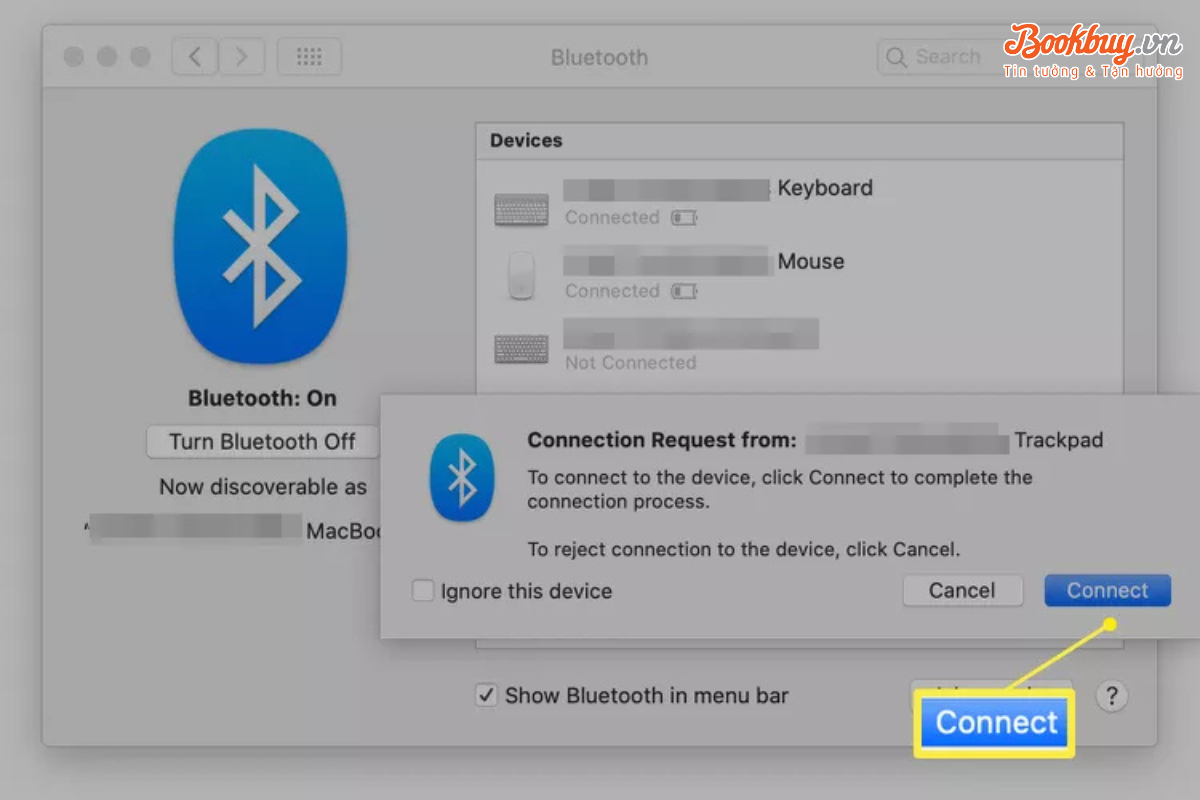This screenshot has width=1200, height=800.
Task: Check the Ignore this device checkbox
Action: (423, 590)
